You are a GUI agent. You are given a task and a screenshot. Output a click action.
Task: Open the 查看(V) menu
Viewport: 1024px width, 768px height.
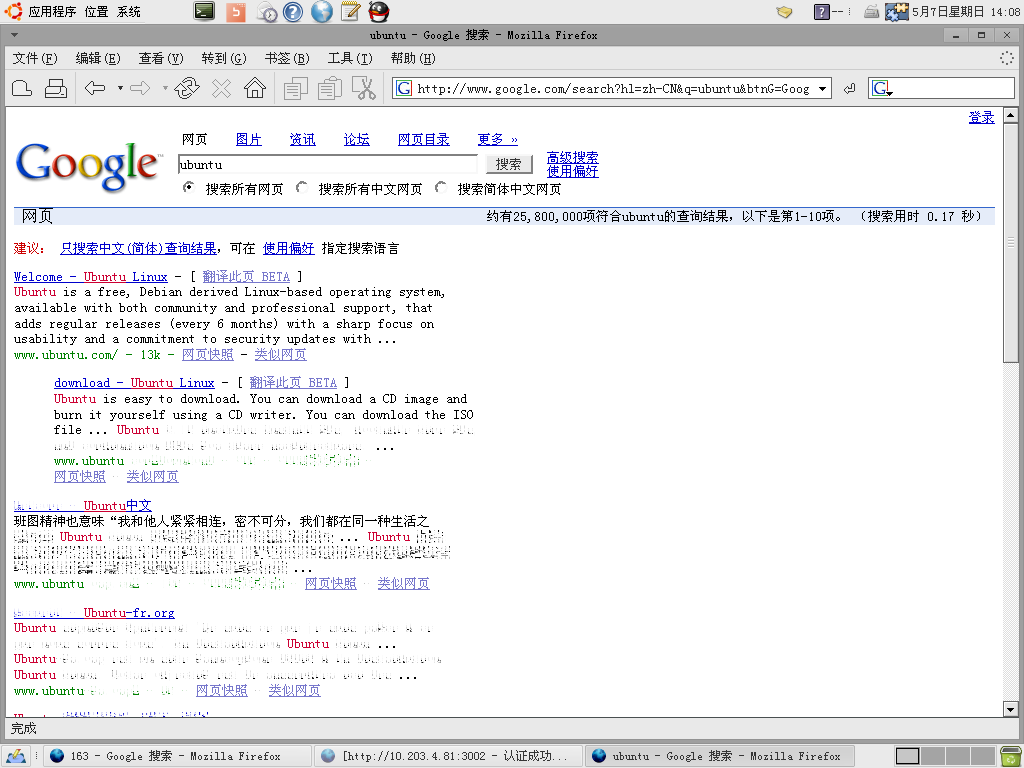point(161,59)
